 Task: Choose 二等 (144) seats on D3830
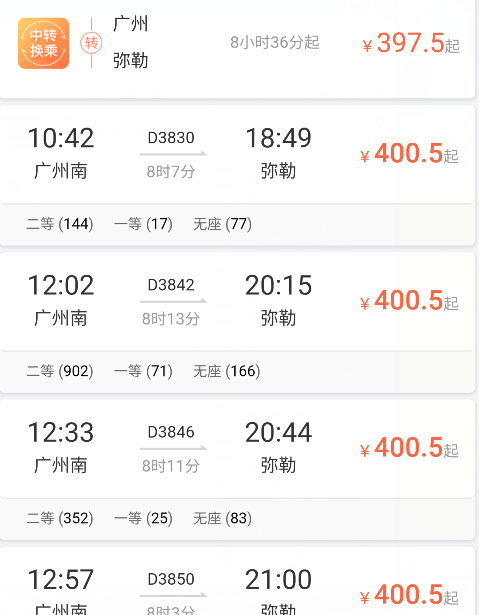coord(60,224)
